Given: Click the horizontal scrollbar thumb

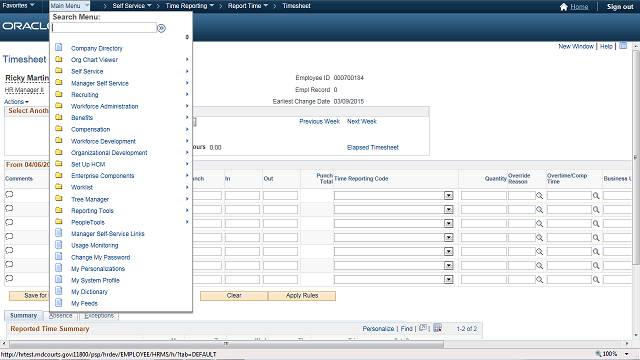Looking at the screenshot, I should click(226, 344).
